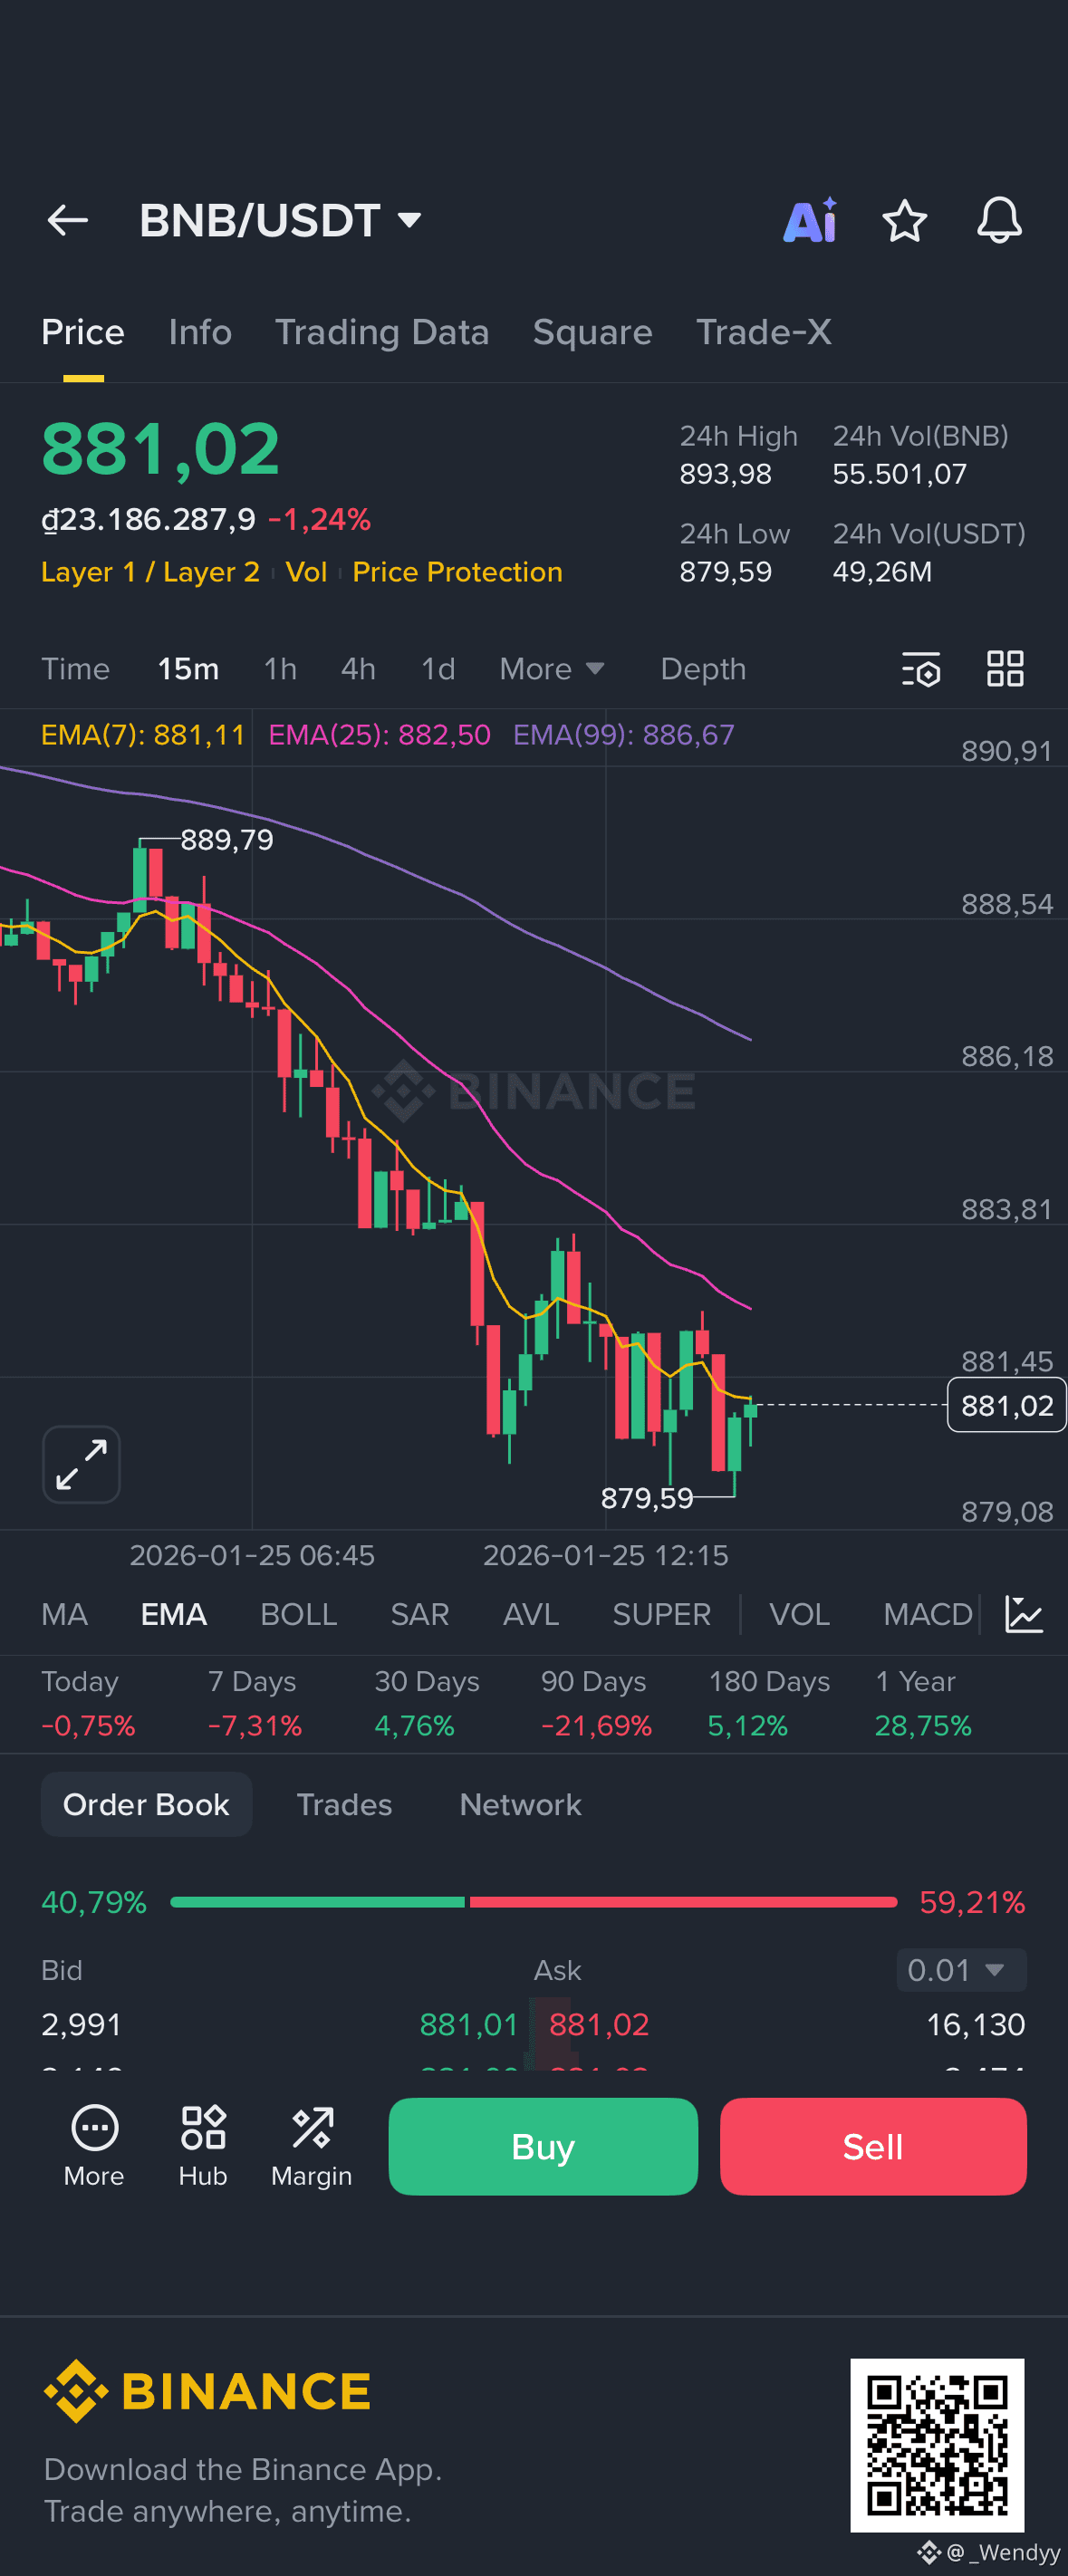Screen dimensions: 1068x2576
Task: Open the Margin trading icon
Action: 311,2146
